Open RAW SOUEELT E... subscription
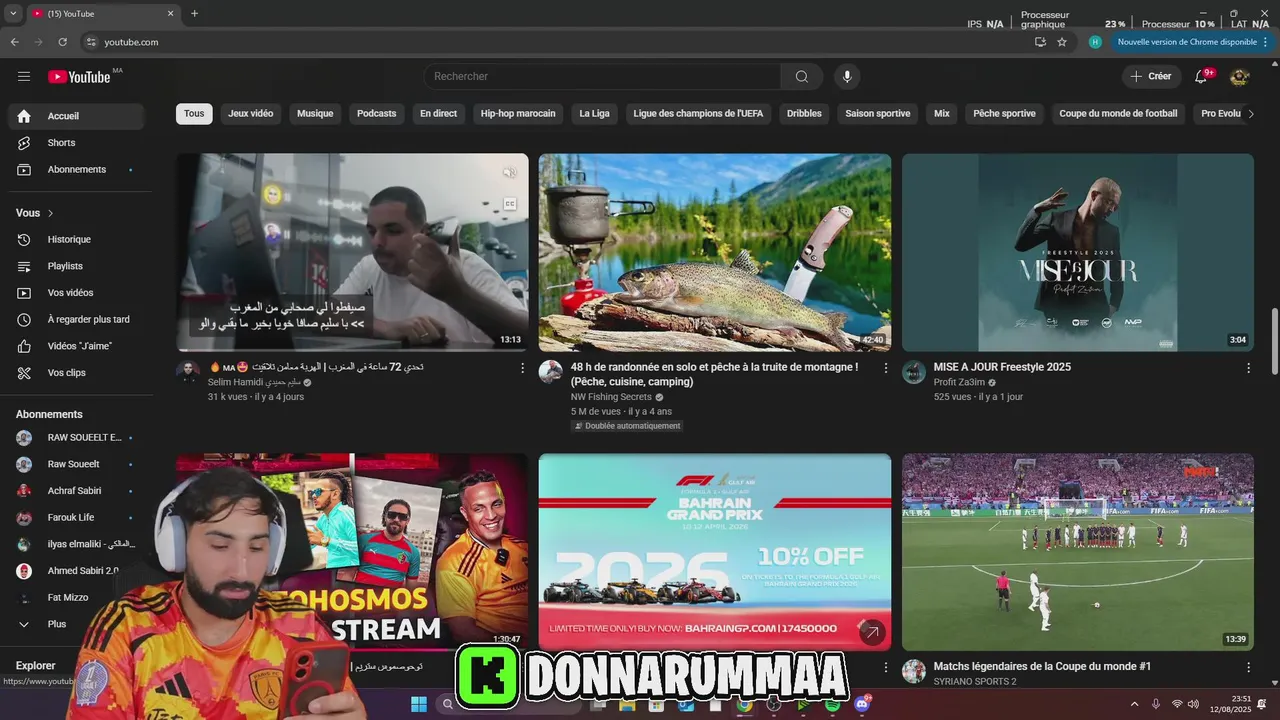Image resolution: width=1280 pixels, height=720 pixels. 76,438
